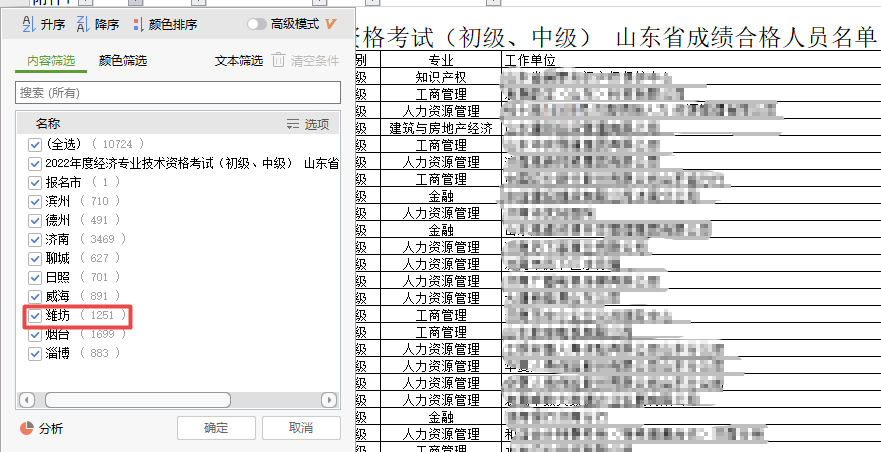Click 清空条件 trash icon
This screenshot has height=452, width=881.
(279, 60)
